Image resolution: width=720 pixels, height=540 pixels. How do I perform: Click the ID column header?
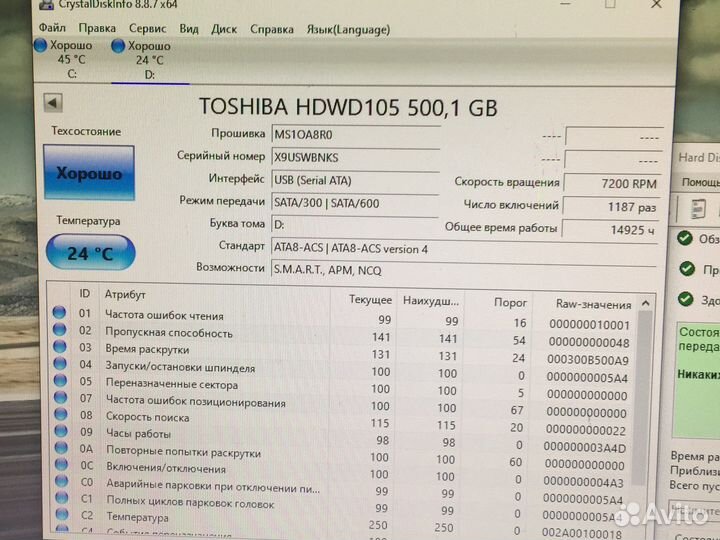(84, 293)
